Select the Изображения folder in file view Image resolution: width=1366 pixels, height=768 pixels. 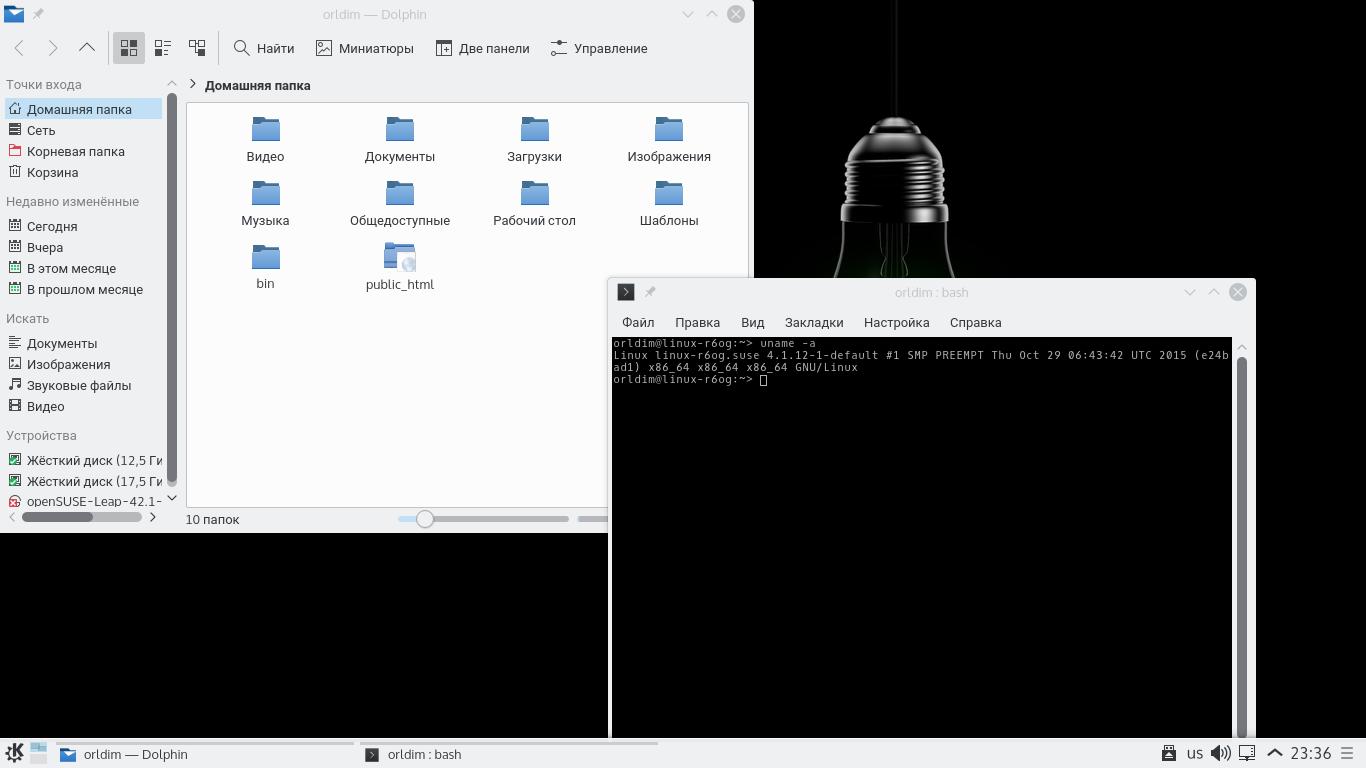(669, 138)
